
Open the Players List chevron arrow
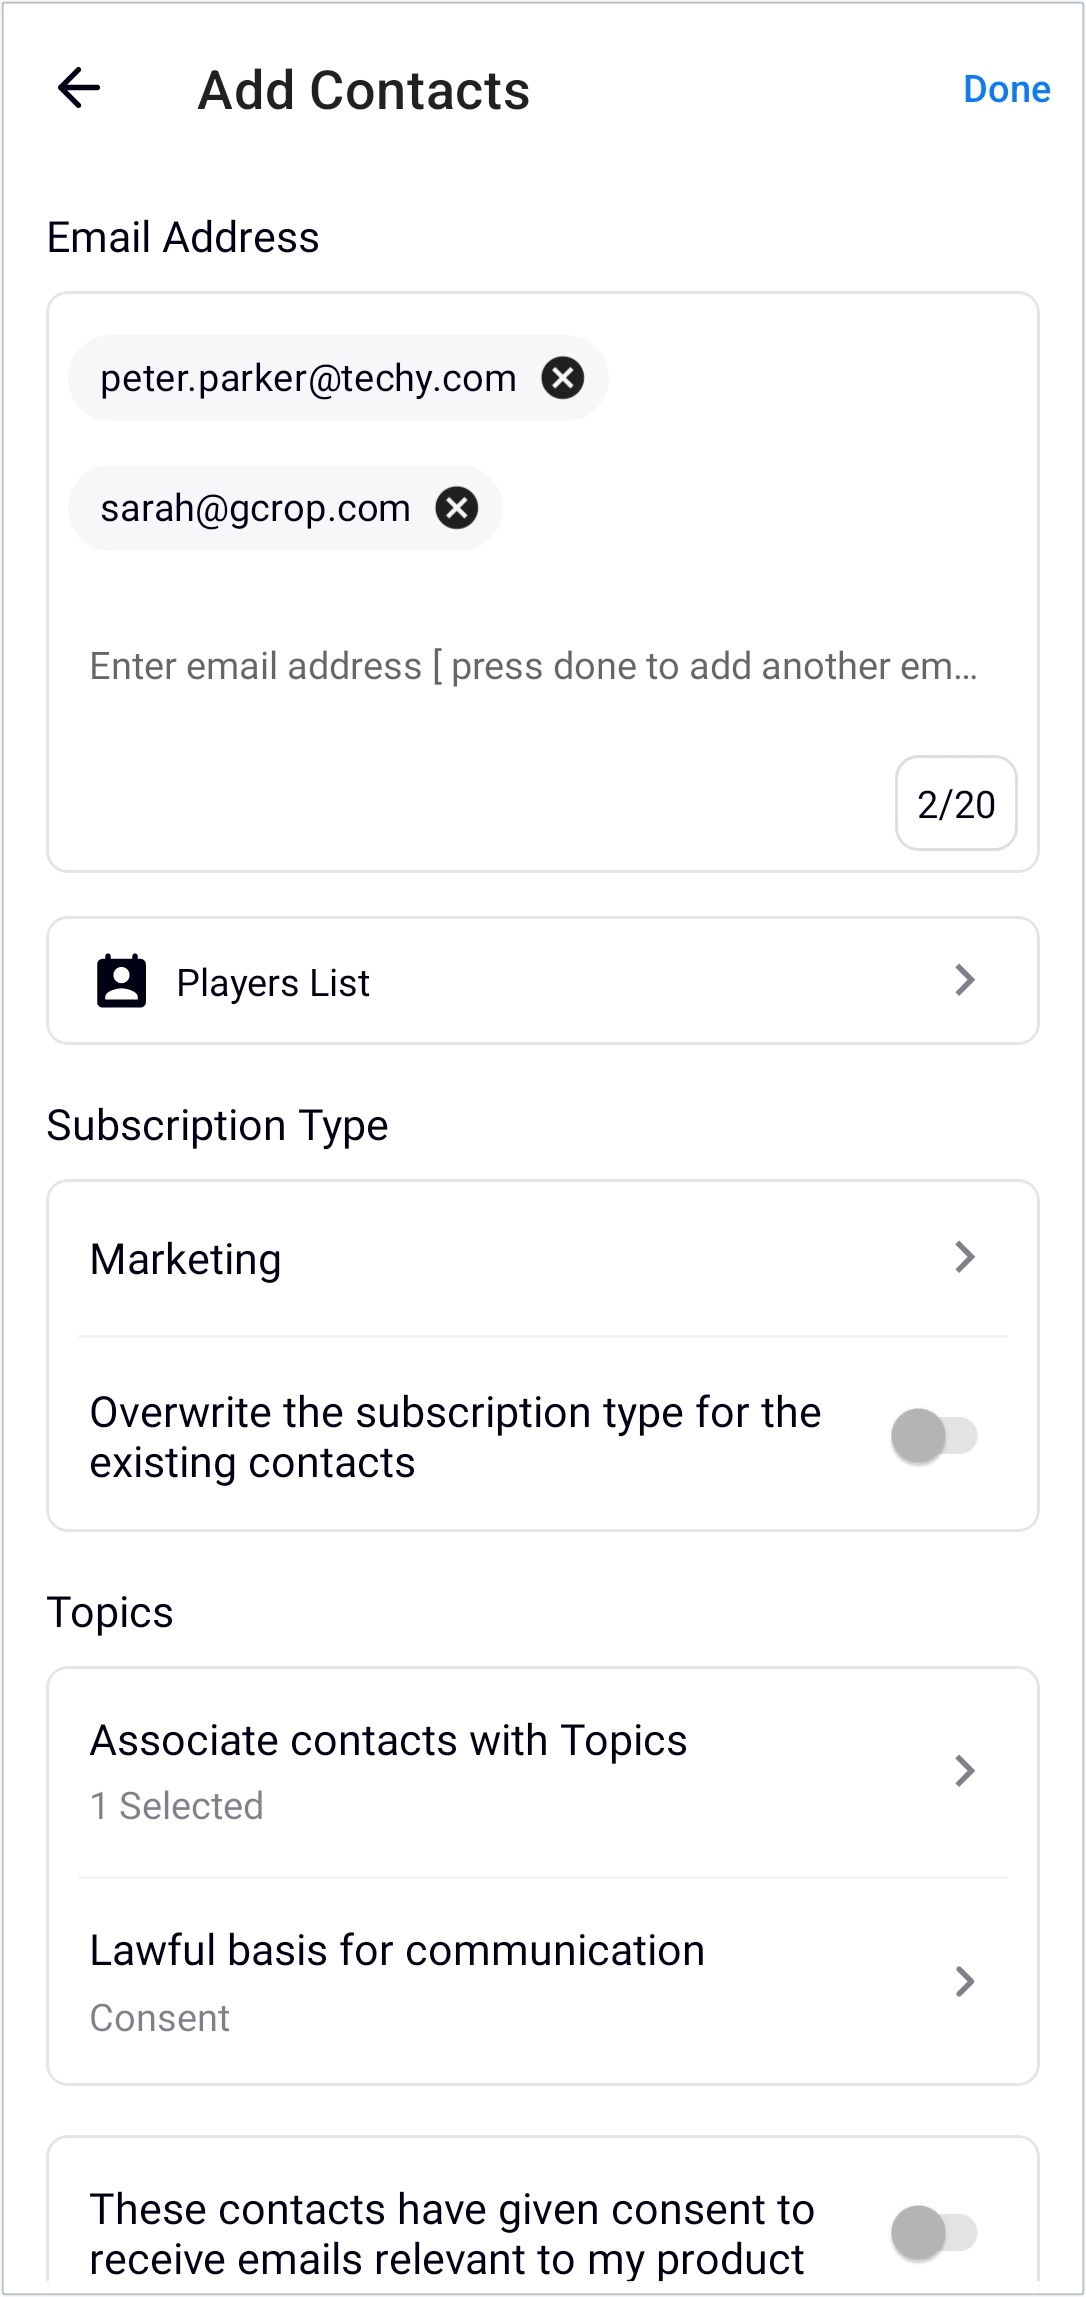(x=964, y=980)
